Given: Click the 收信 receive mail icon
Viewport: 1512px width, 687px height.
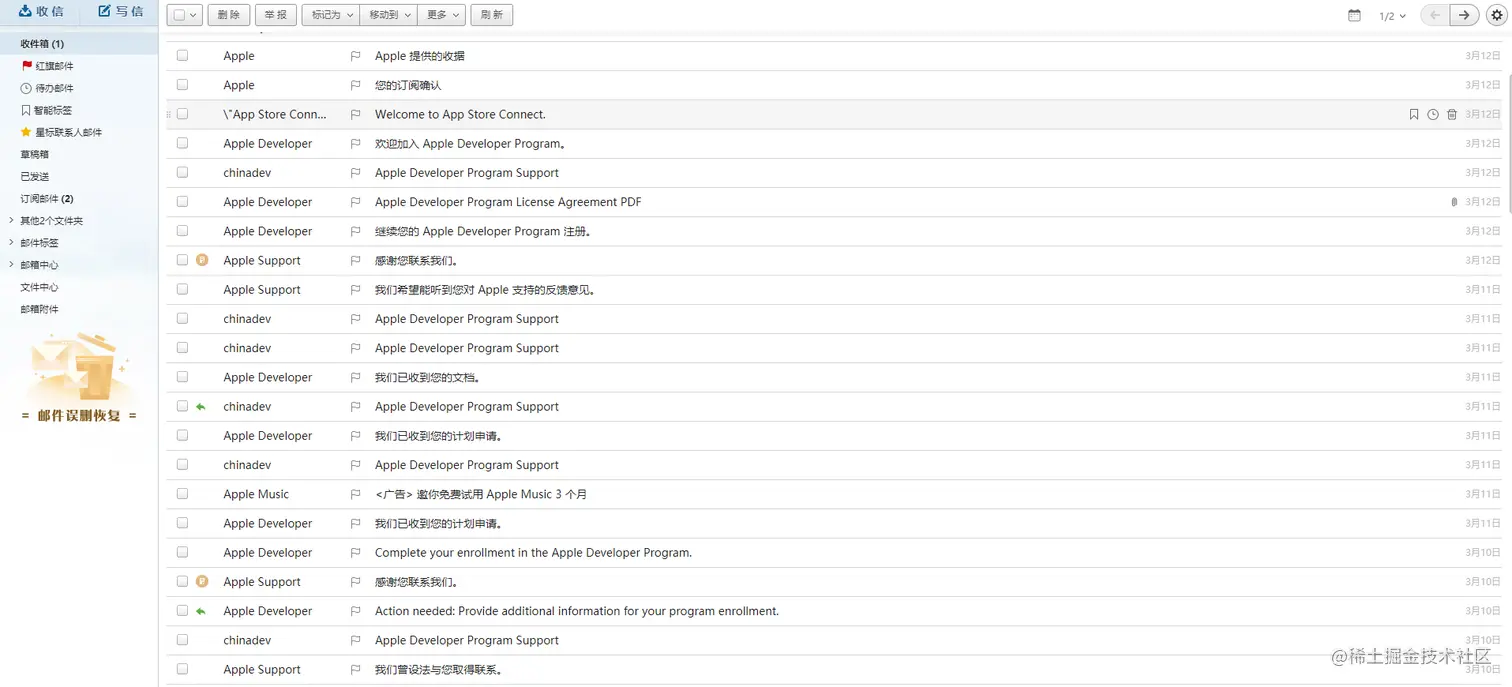Looking at the screenshot, I should tap(25, 11).
